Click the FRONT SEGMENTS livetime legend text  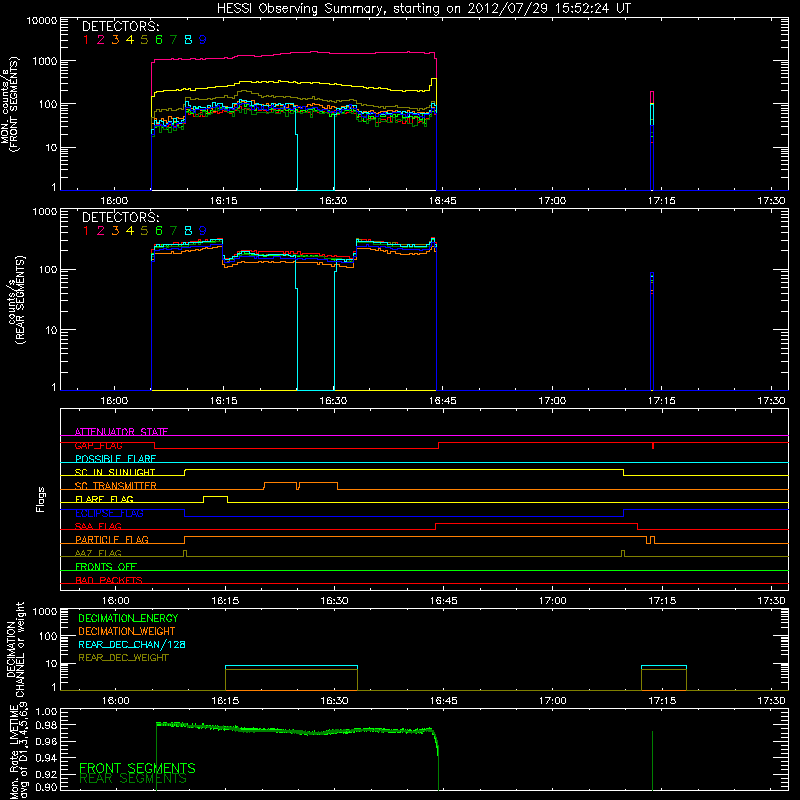click(x=137, y=768)
